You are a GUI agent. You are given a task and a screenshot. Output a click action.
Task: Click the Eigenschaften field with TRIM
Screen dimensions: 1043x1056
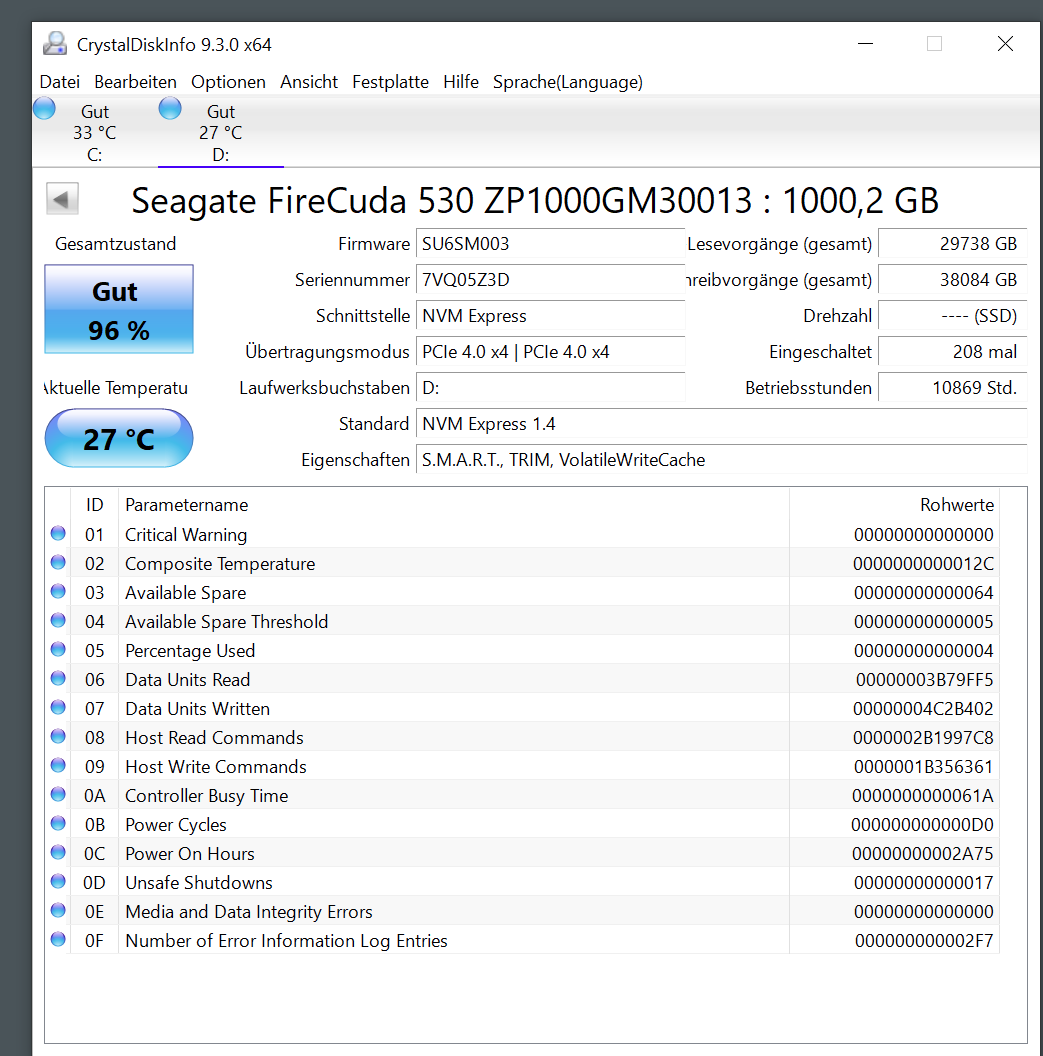click(721, 460)
